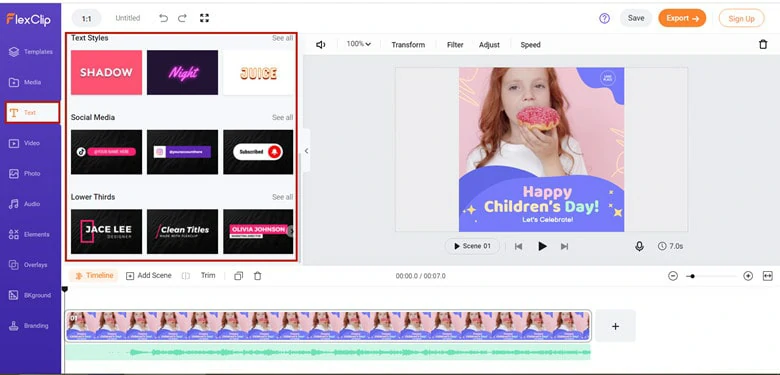The height and width of the screenshot is (375, 780).
Task: Open the Templates sidebar section
Action: 30,52
